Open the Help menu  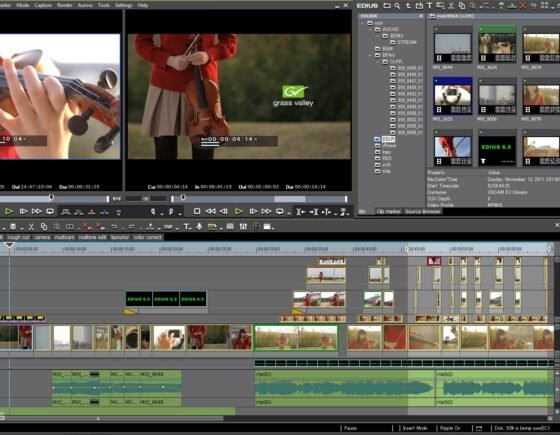143,5
